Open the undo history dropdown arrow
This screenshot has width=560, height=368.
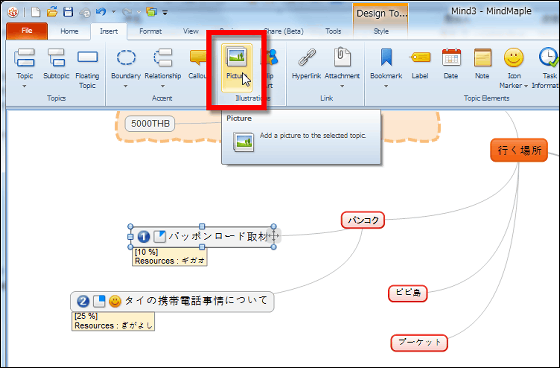pos(114,12)
